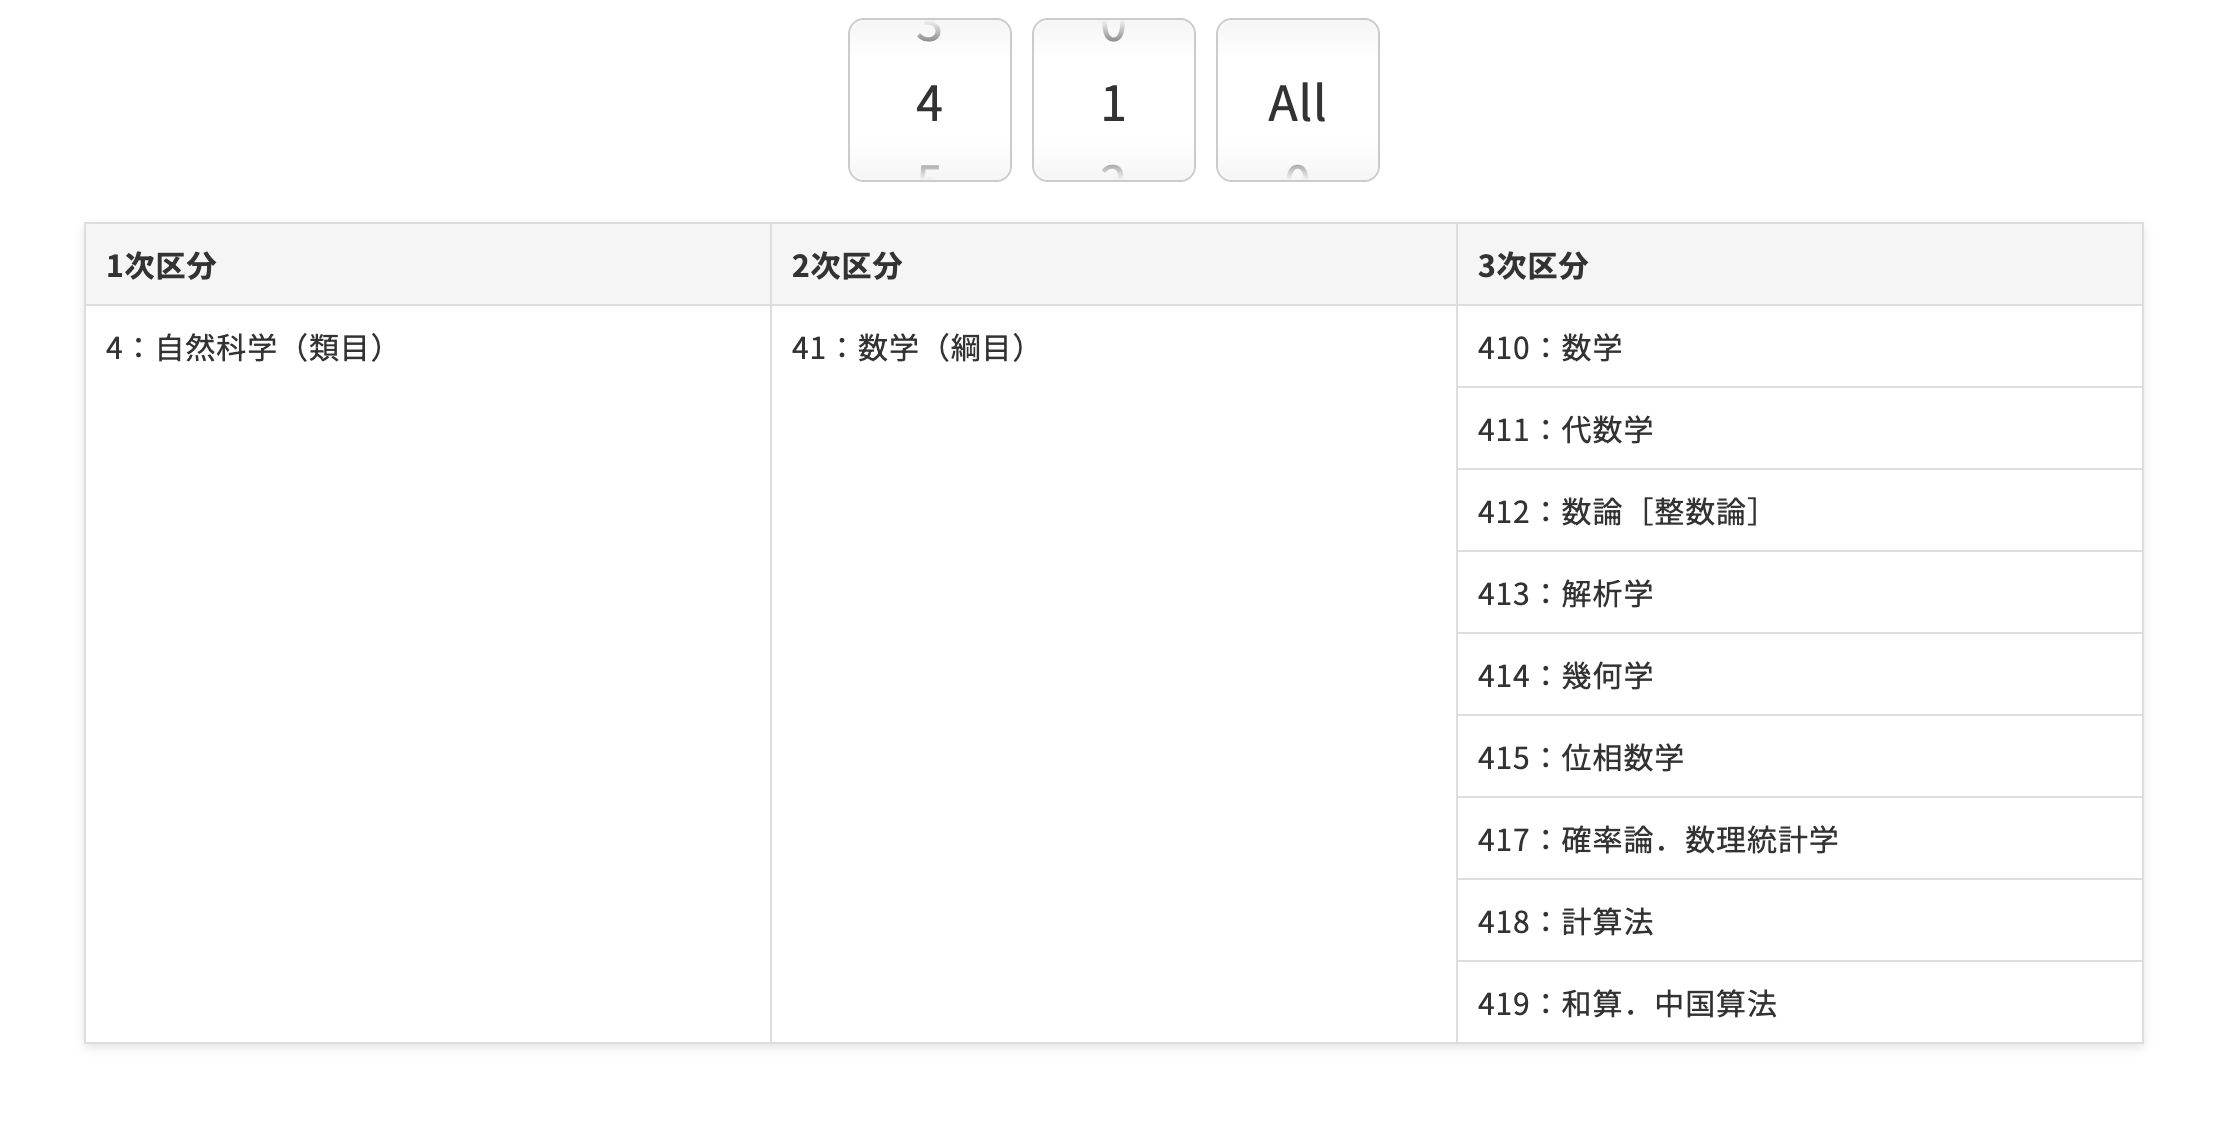
Task: Select the 419：和算．中国算法 row
Action: [1627, 1004]
